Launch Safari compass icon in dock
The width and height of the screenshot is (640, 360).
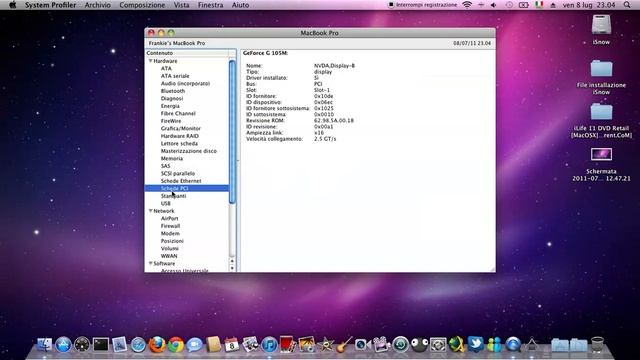138,345
